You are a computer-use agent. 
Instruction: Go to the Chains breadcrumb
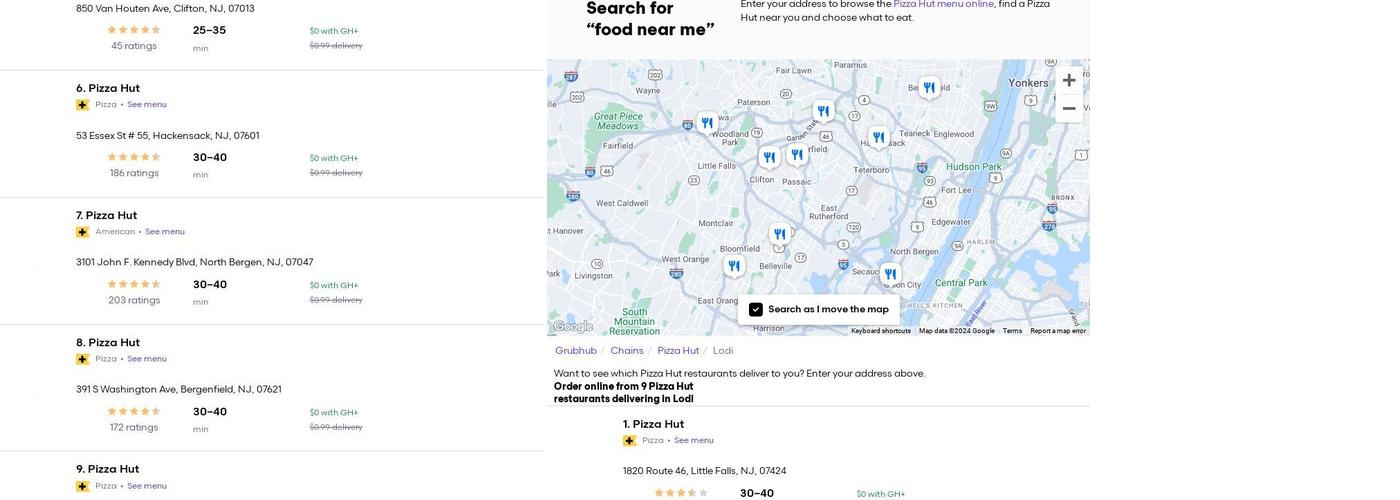[x=627, y=351]
